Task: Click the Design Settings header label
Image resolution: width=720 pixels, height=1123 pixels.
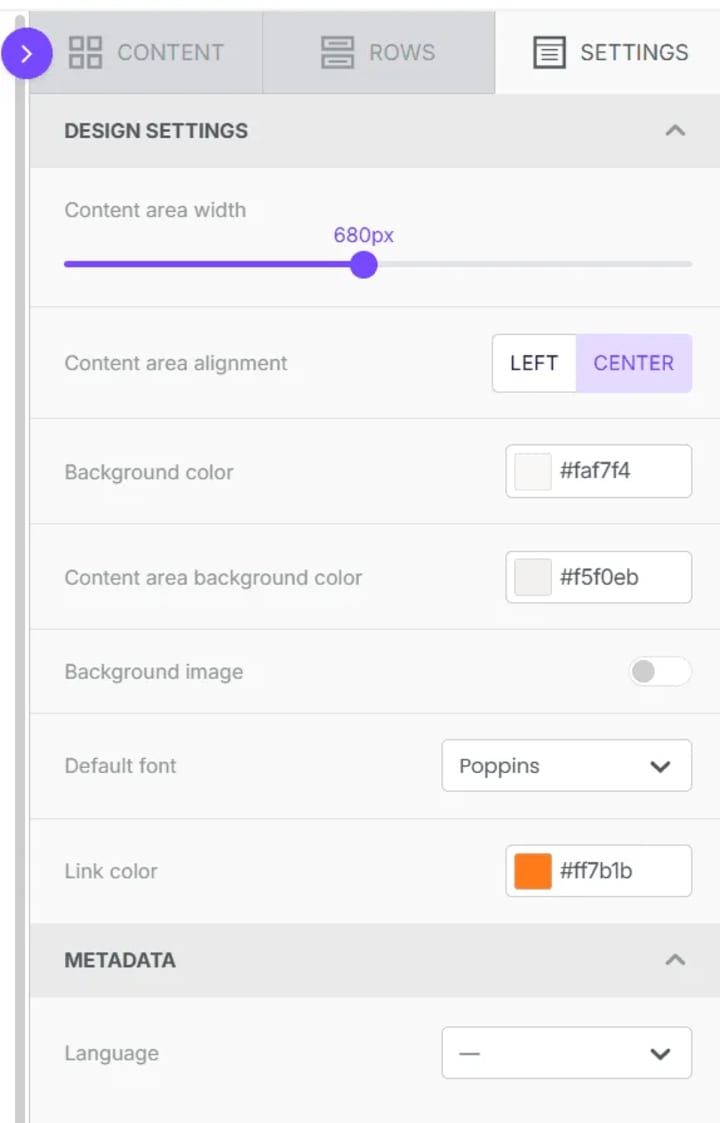Action: click(x=156, y=131)
